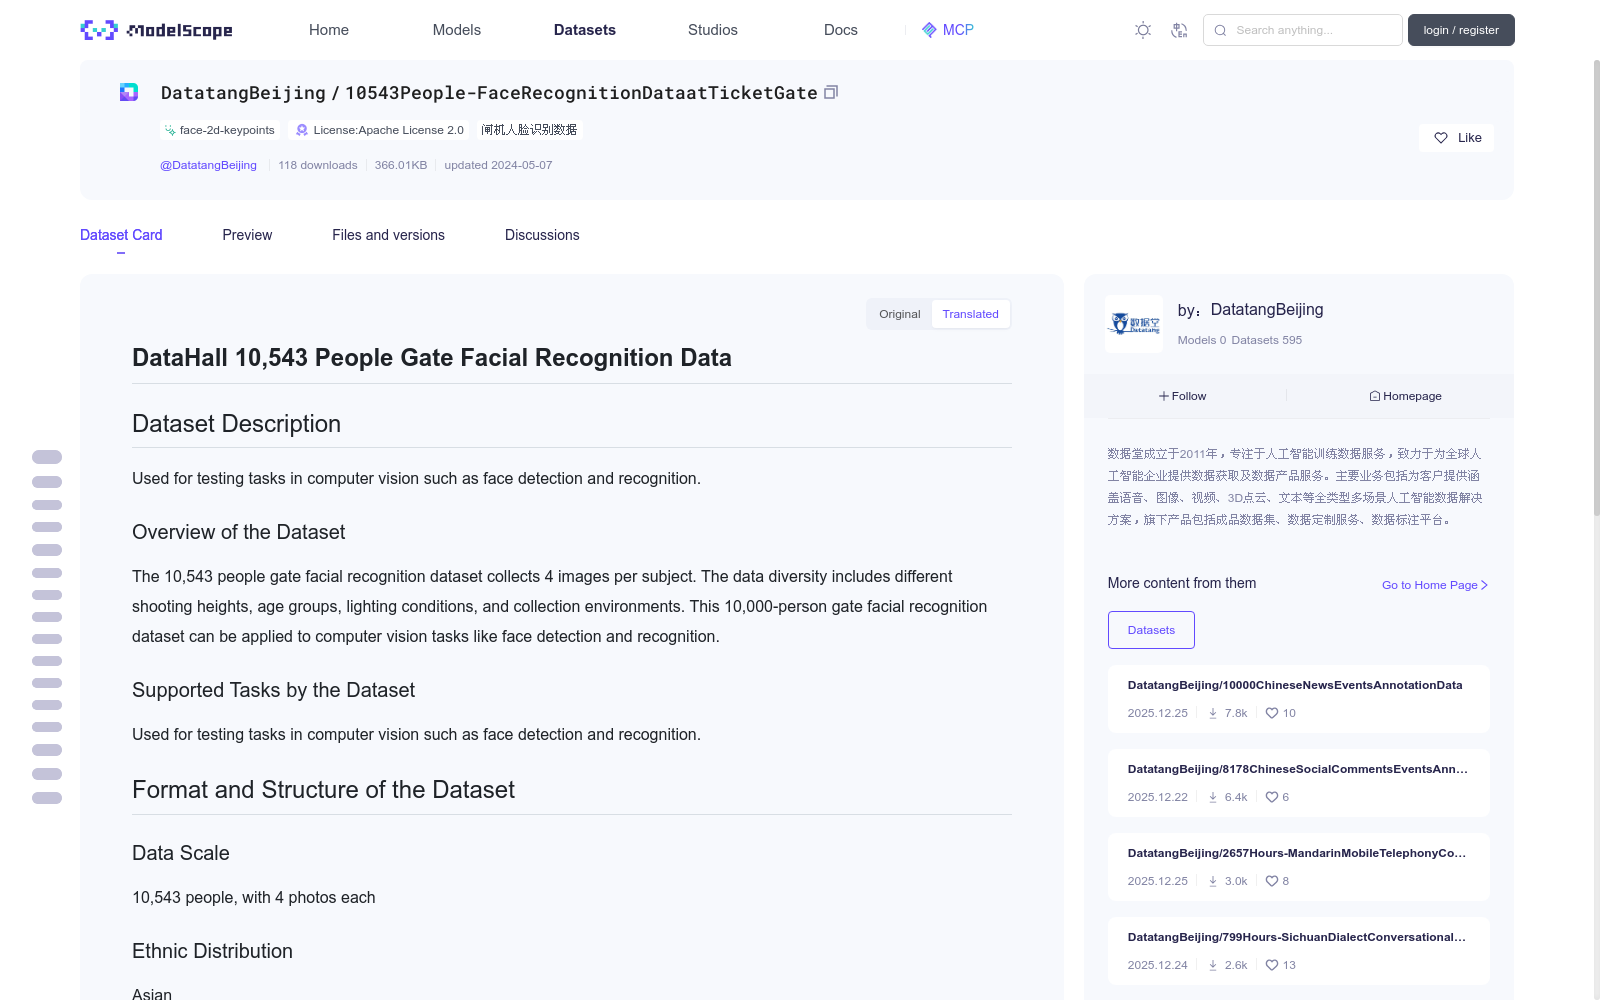Viewport: 1600px width, 1000px height.
Task: Open the Docs nav item
Action: pos(841,30)
